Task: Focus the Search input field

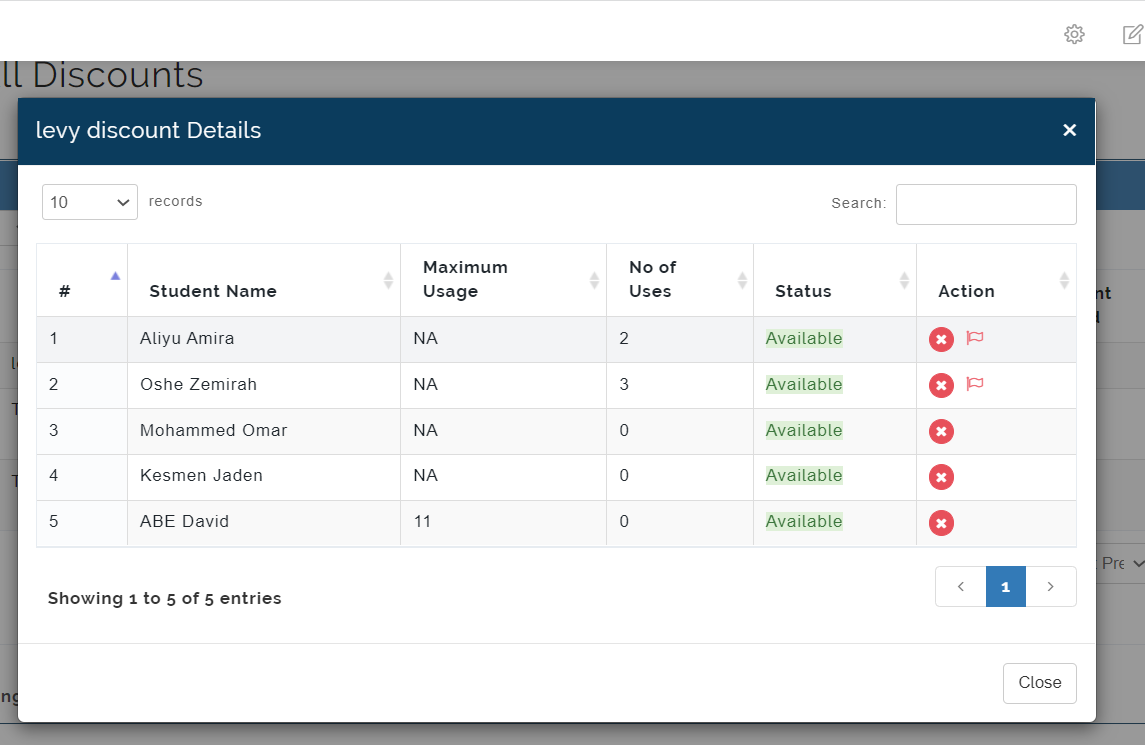Action: [986, 205]
